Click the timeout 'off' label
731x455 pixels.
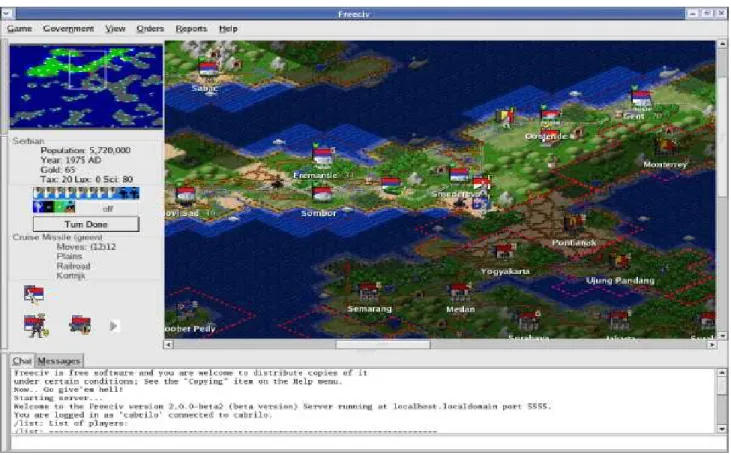tap(108, 209)
